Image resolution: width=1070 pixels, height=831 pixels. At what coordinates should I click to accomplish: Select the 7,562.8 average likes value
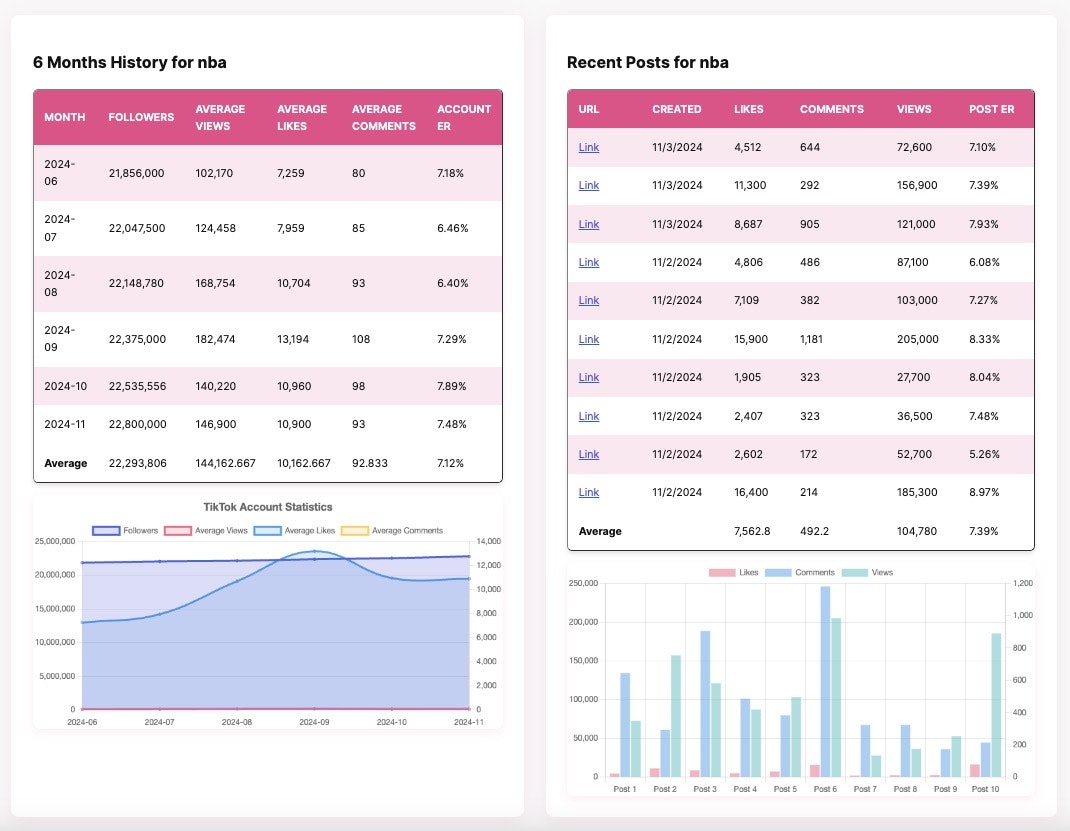click(x=752, y=531)
